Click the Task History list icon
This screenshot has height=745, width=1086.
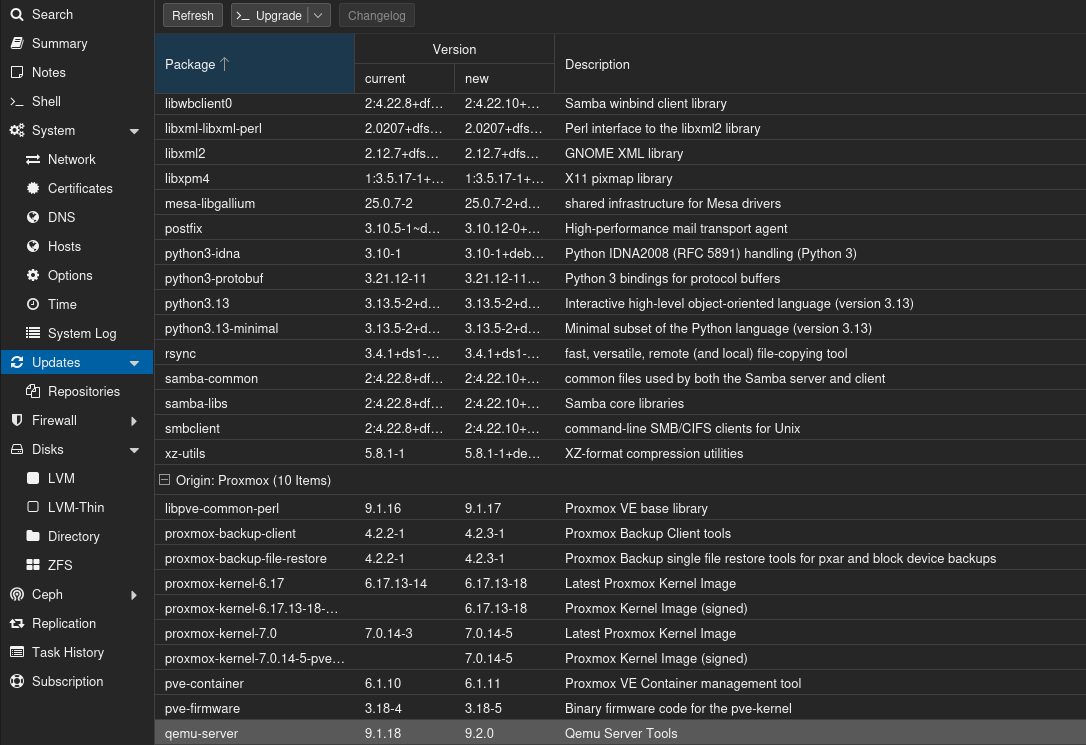click(x=17, y=652)
